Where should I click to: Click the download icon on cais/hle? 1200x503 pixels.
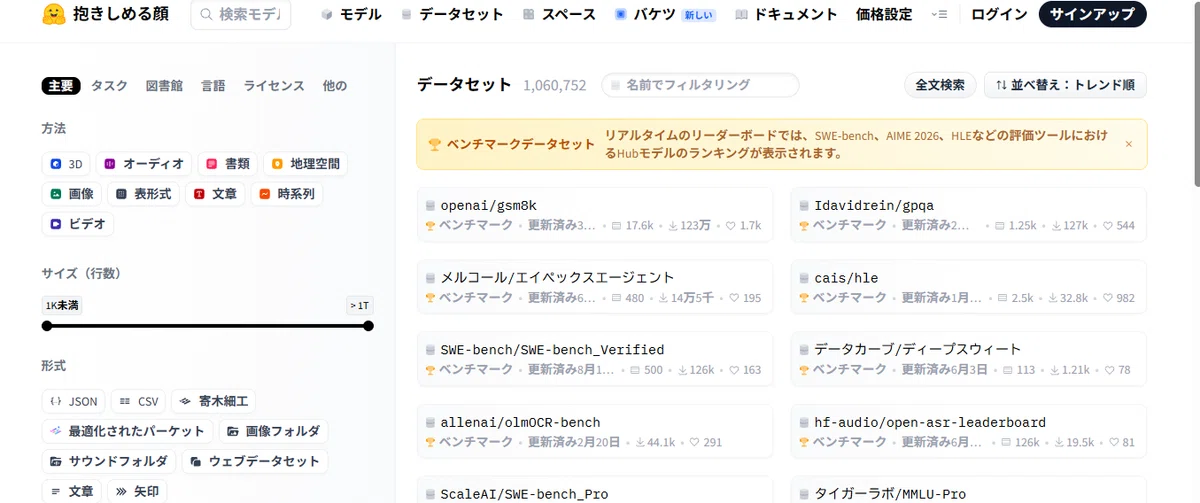1053,298
